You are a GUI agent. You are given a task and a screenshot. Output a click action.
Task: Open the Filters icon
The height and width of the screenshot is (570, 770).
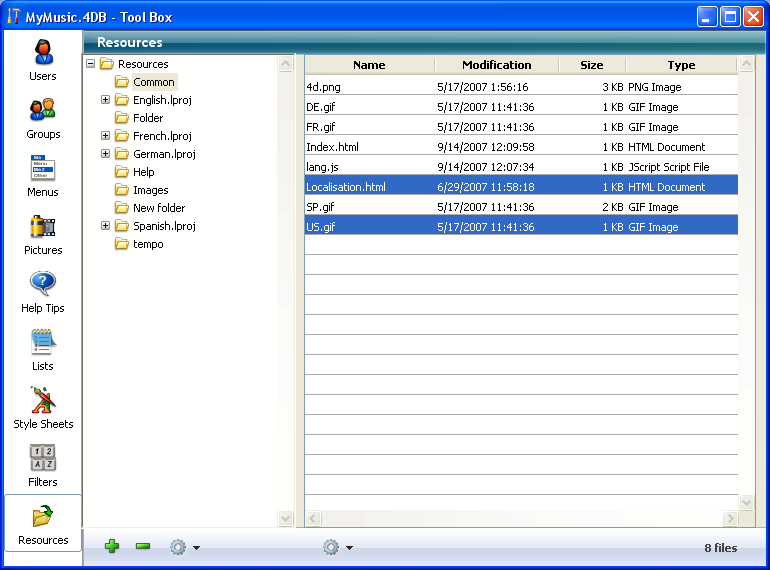(x=43, y=458)
